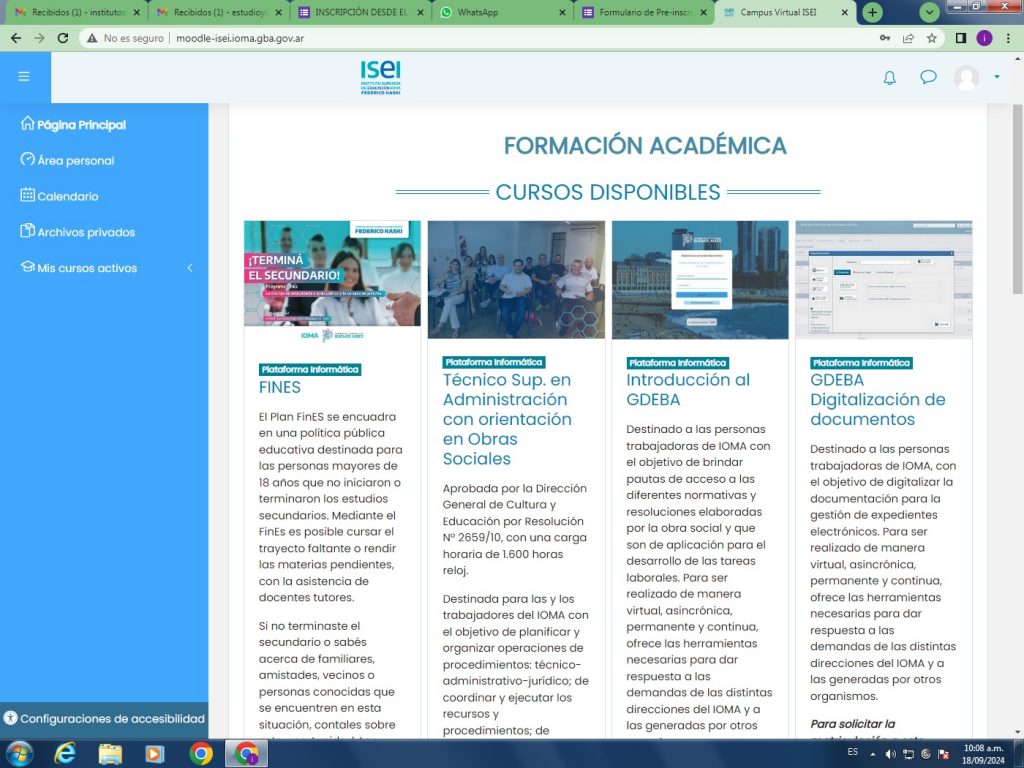
Task: Expand the user menu dropdown arrow
Action: click(x=997, y=77)
